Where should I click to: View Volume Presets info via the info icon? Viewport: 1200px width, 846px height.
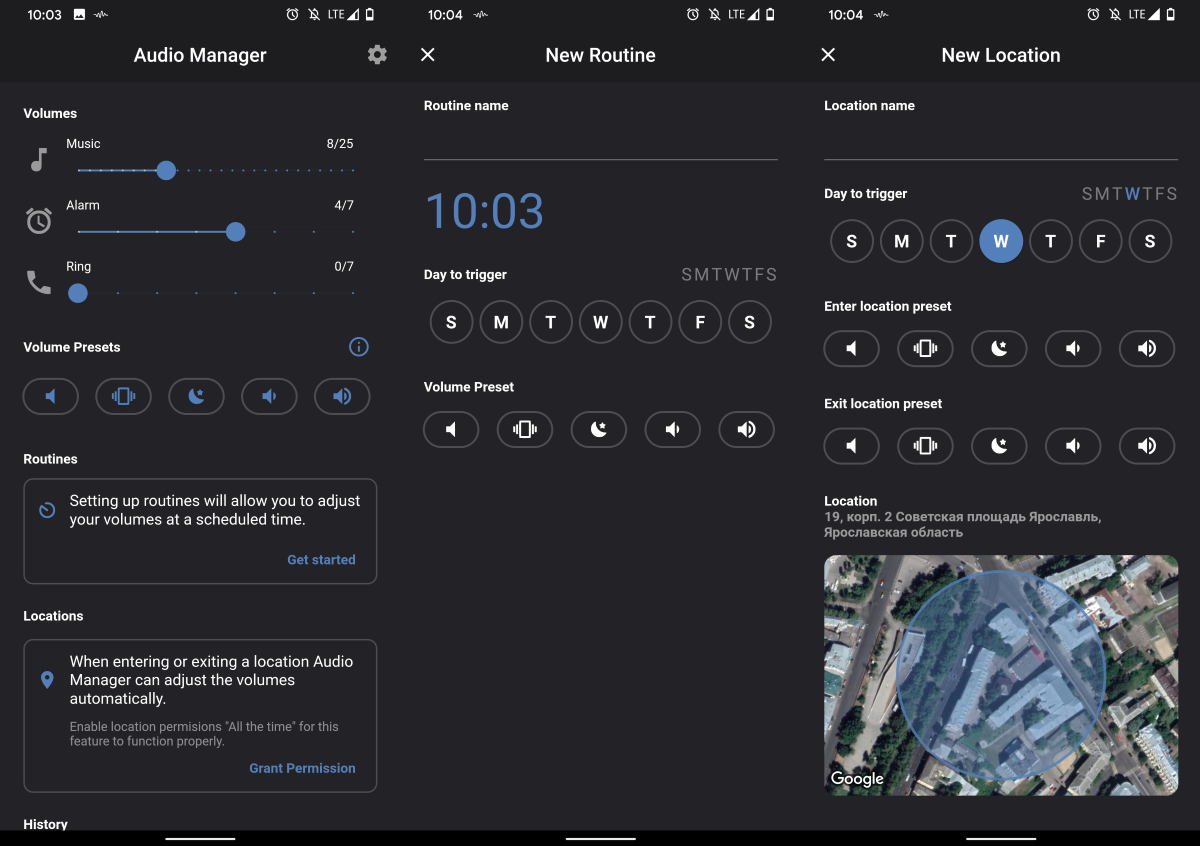click(359, 346)
